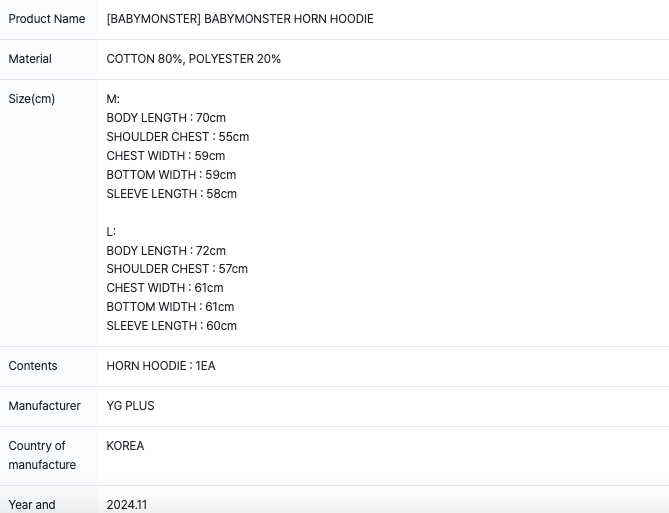Click the M: size heading
Screen dimensions: 669x513
(113, 99)
